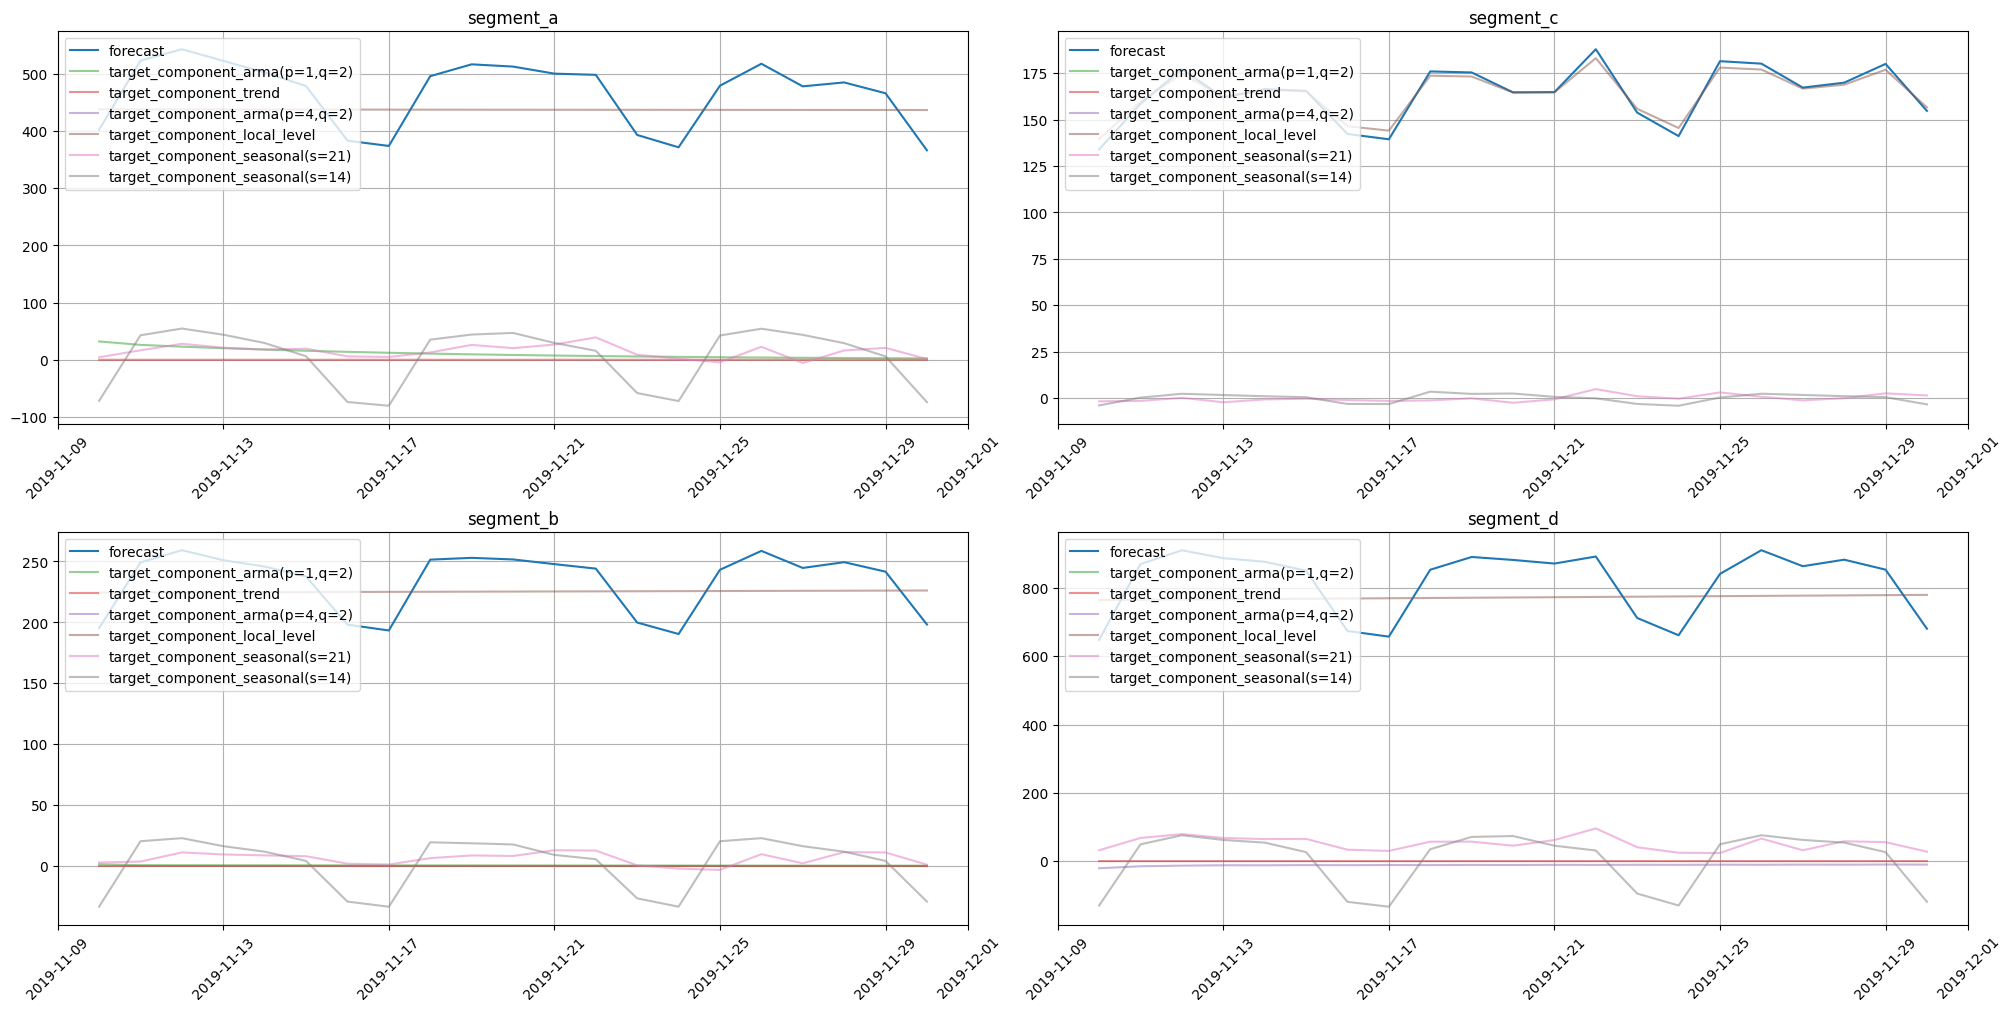2011x1011 pixels.
Task: Select 'target_component_arma(p=1,q=2)' legend label in segment_b
Action: [x=230, y=573]
